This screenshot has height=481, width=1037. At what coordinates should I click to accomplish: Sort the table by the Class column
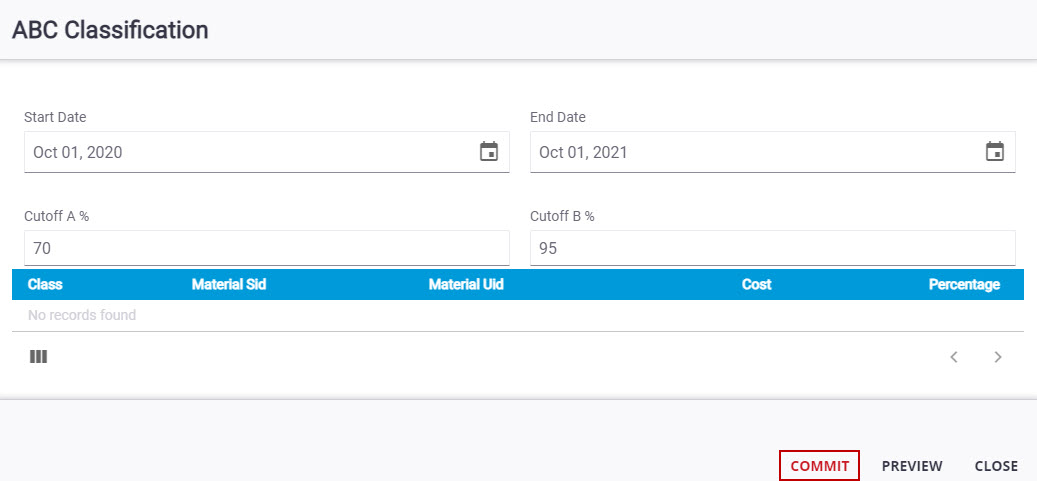[x=45, y=284]
